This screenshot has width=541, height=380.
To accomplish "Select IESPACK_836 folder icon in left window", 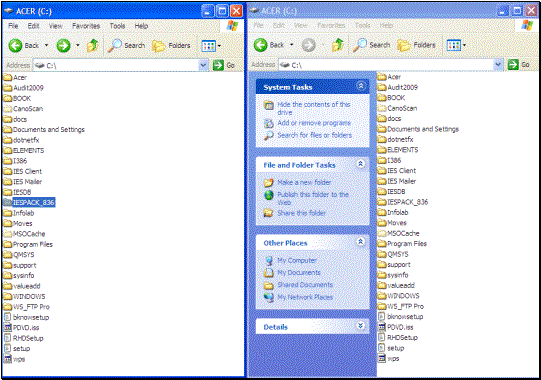I will (8, 202).
